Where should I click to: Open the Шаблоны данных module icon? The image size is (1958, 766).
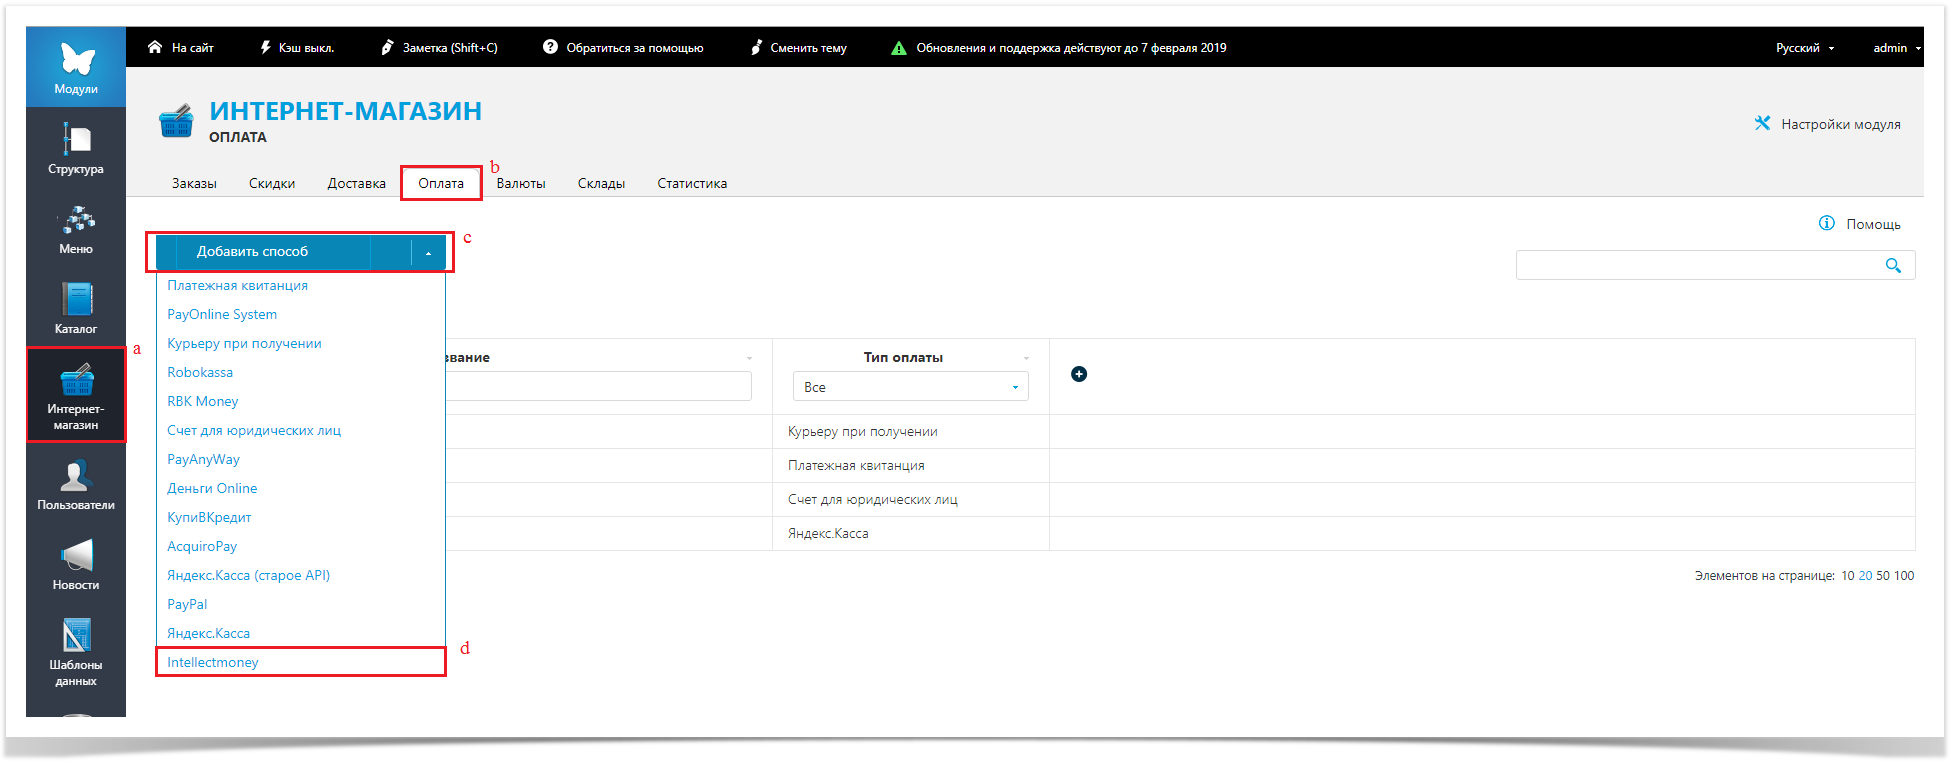(76, 637)
